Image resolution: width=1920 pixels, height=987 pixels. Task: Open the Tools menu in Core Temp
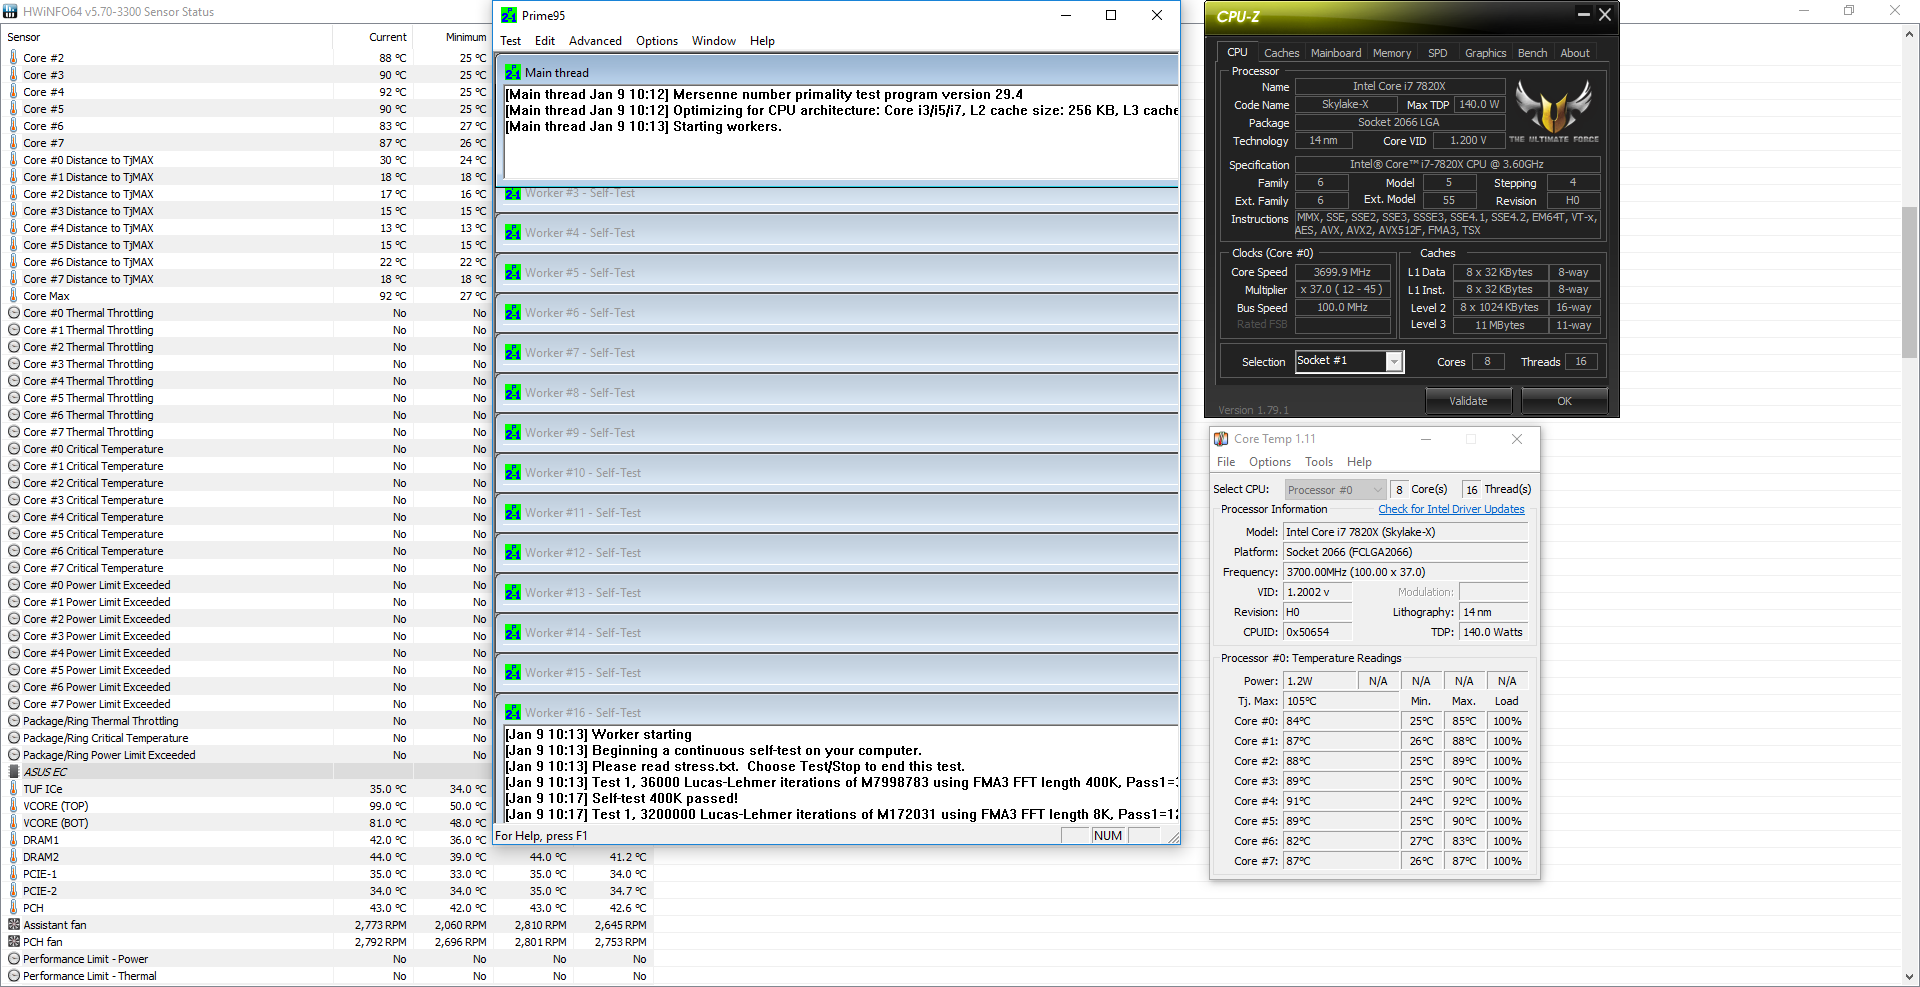(1319, 462)
